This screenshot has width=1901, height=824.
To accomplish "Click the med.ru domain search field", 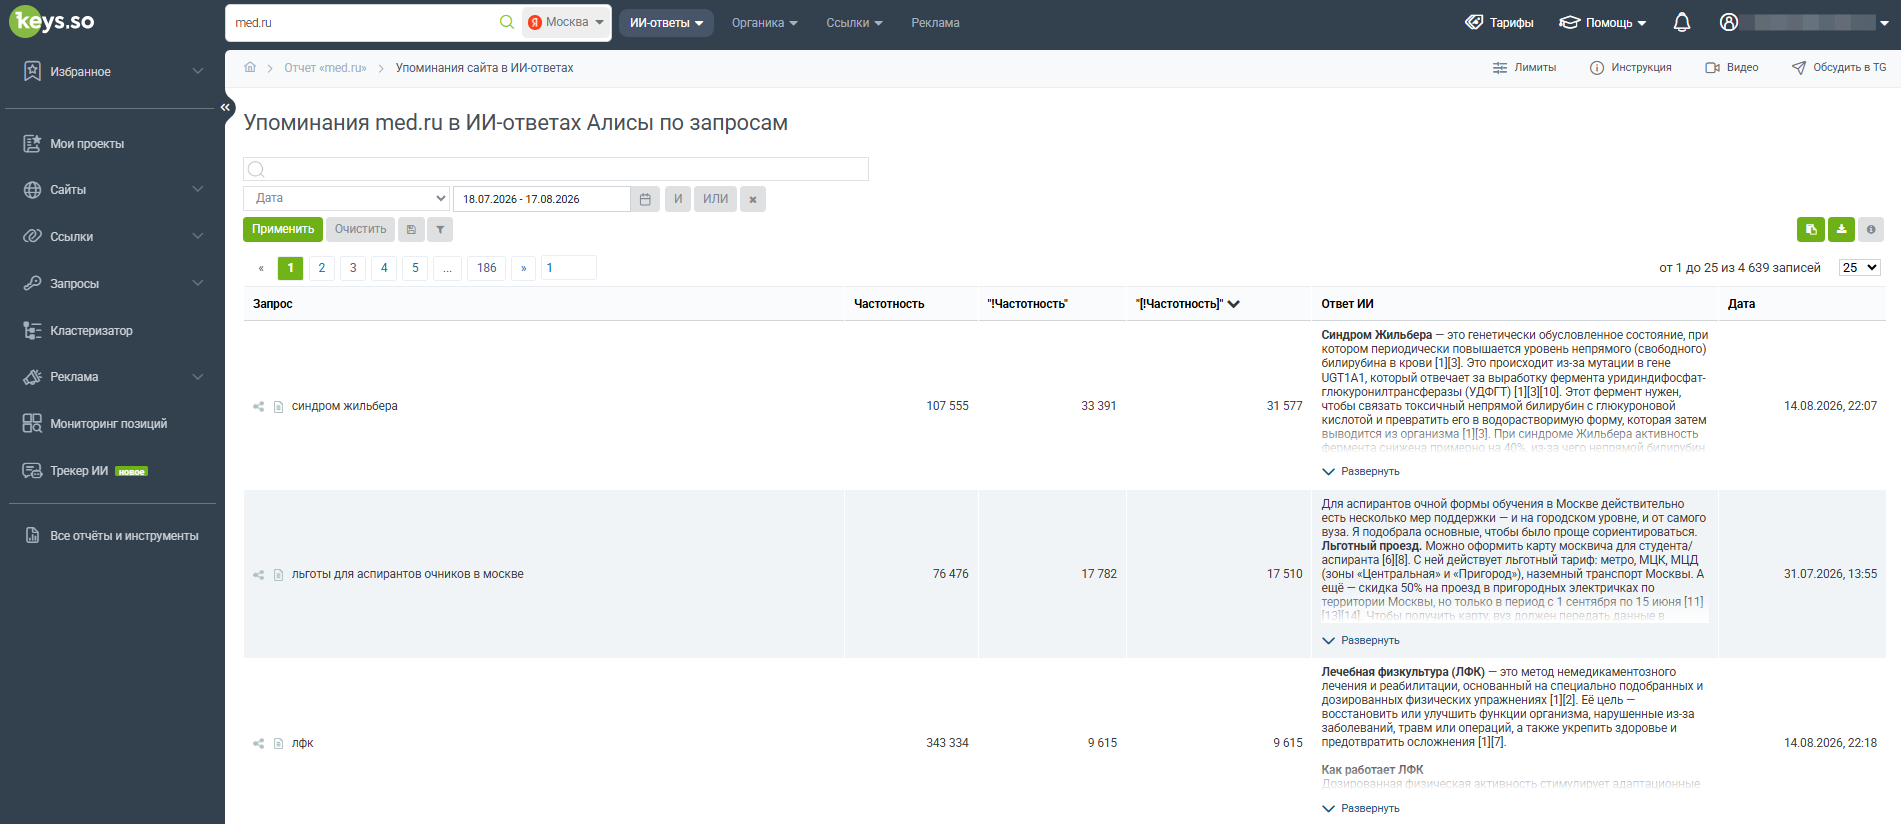I will tap(362, 22).
